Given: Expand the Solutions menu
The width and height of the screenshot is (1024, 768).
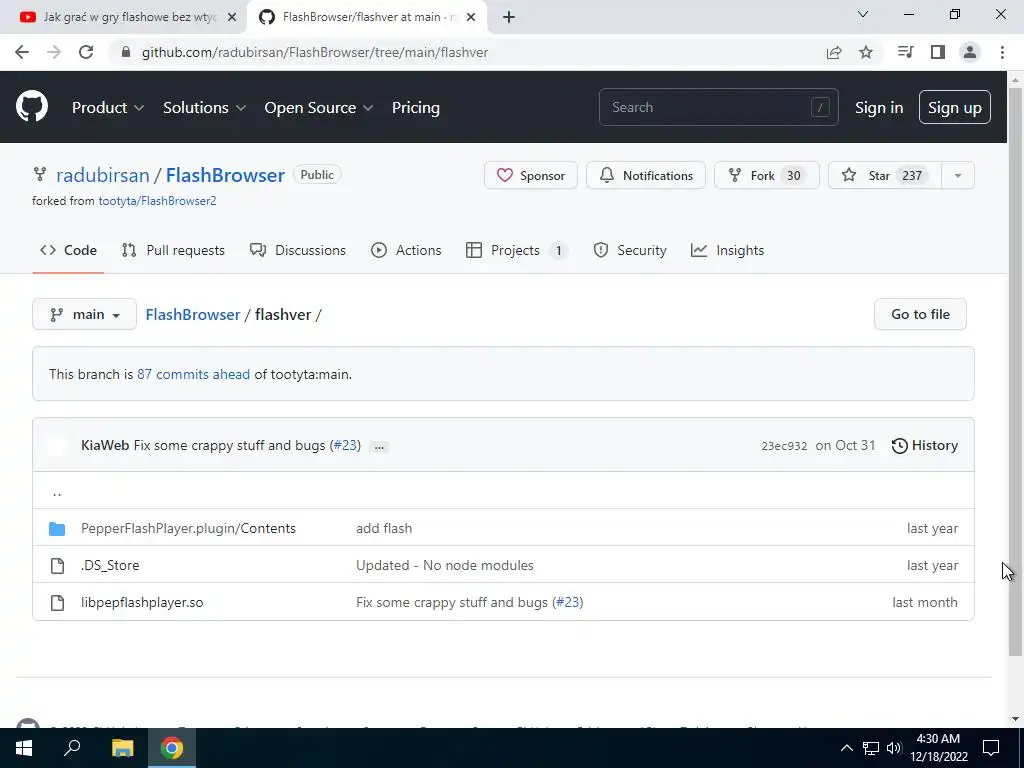Looking at the screenshot, I should coord(204,108).
